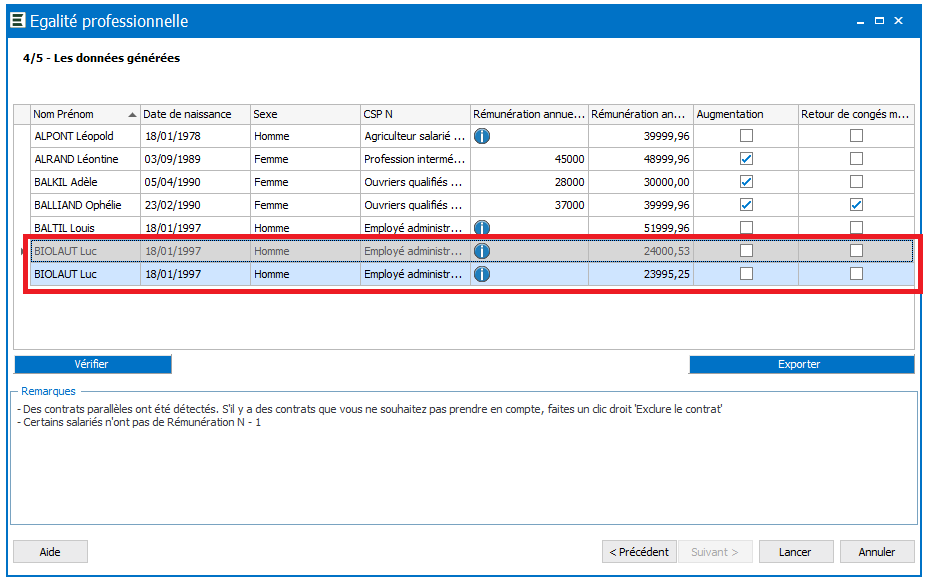Click the row selector beside ALPONT Léopold
This screenshot has width=926, height=583.
click(x=22, y=136)
